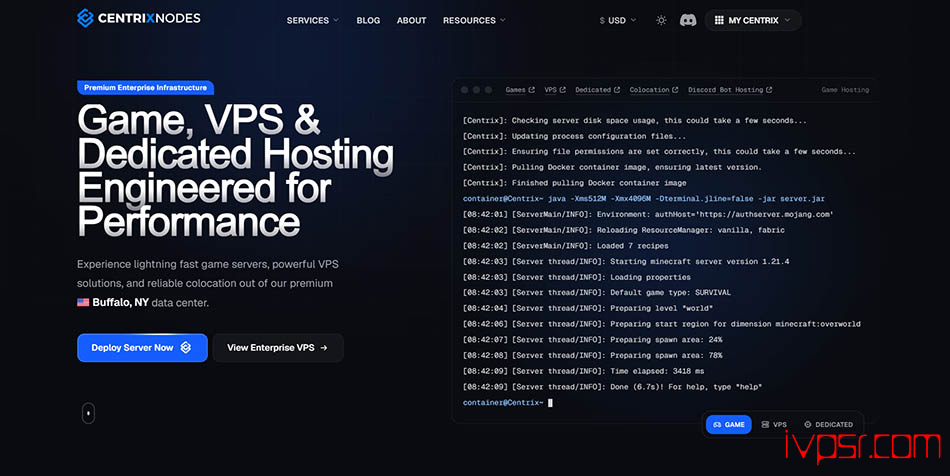
Task: Open the Services dropdown menu
Action: pyautogui.click(x=313, y=21)
